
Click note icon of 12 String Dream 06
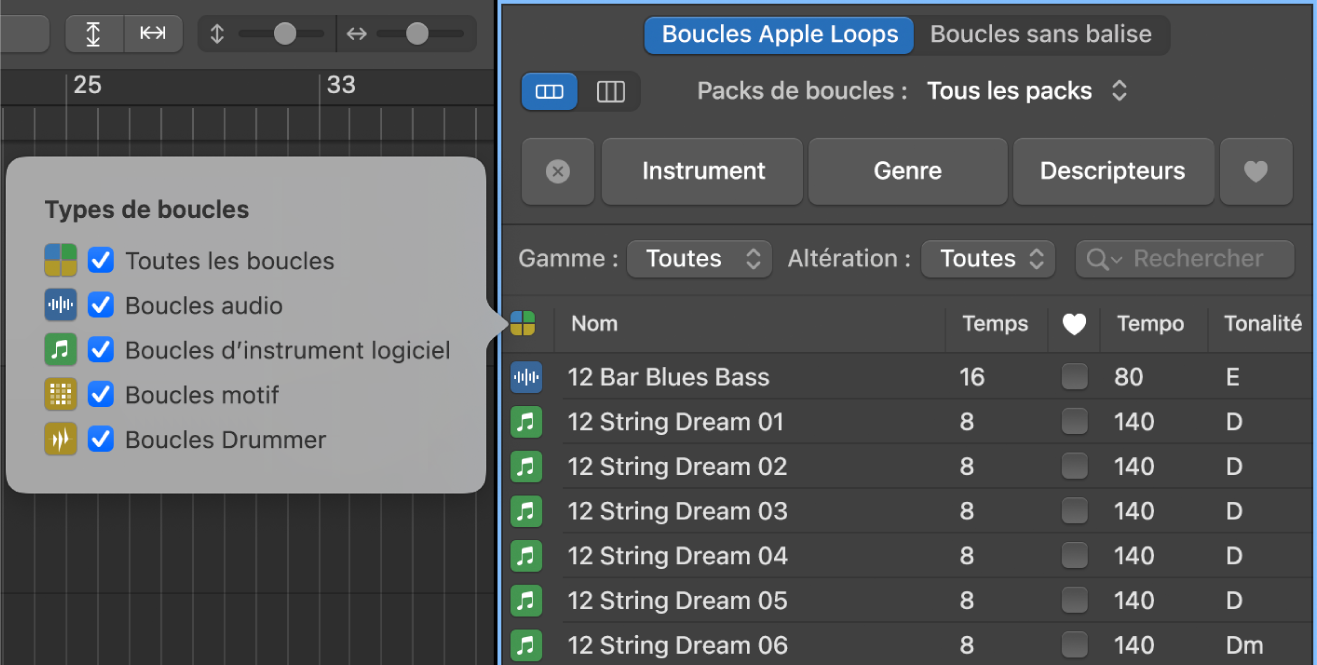pyautogui.click(x=526, y=645)
